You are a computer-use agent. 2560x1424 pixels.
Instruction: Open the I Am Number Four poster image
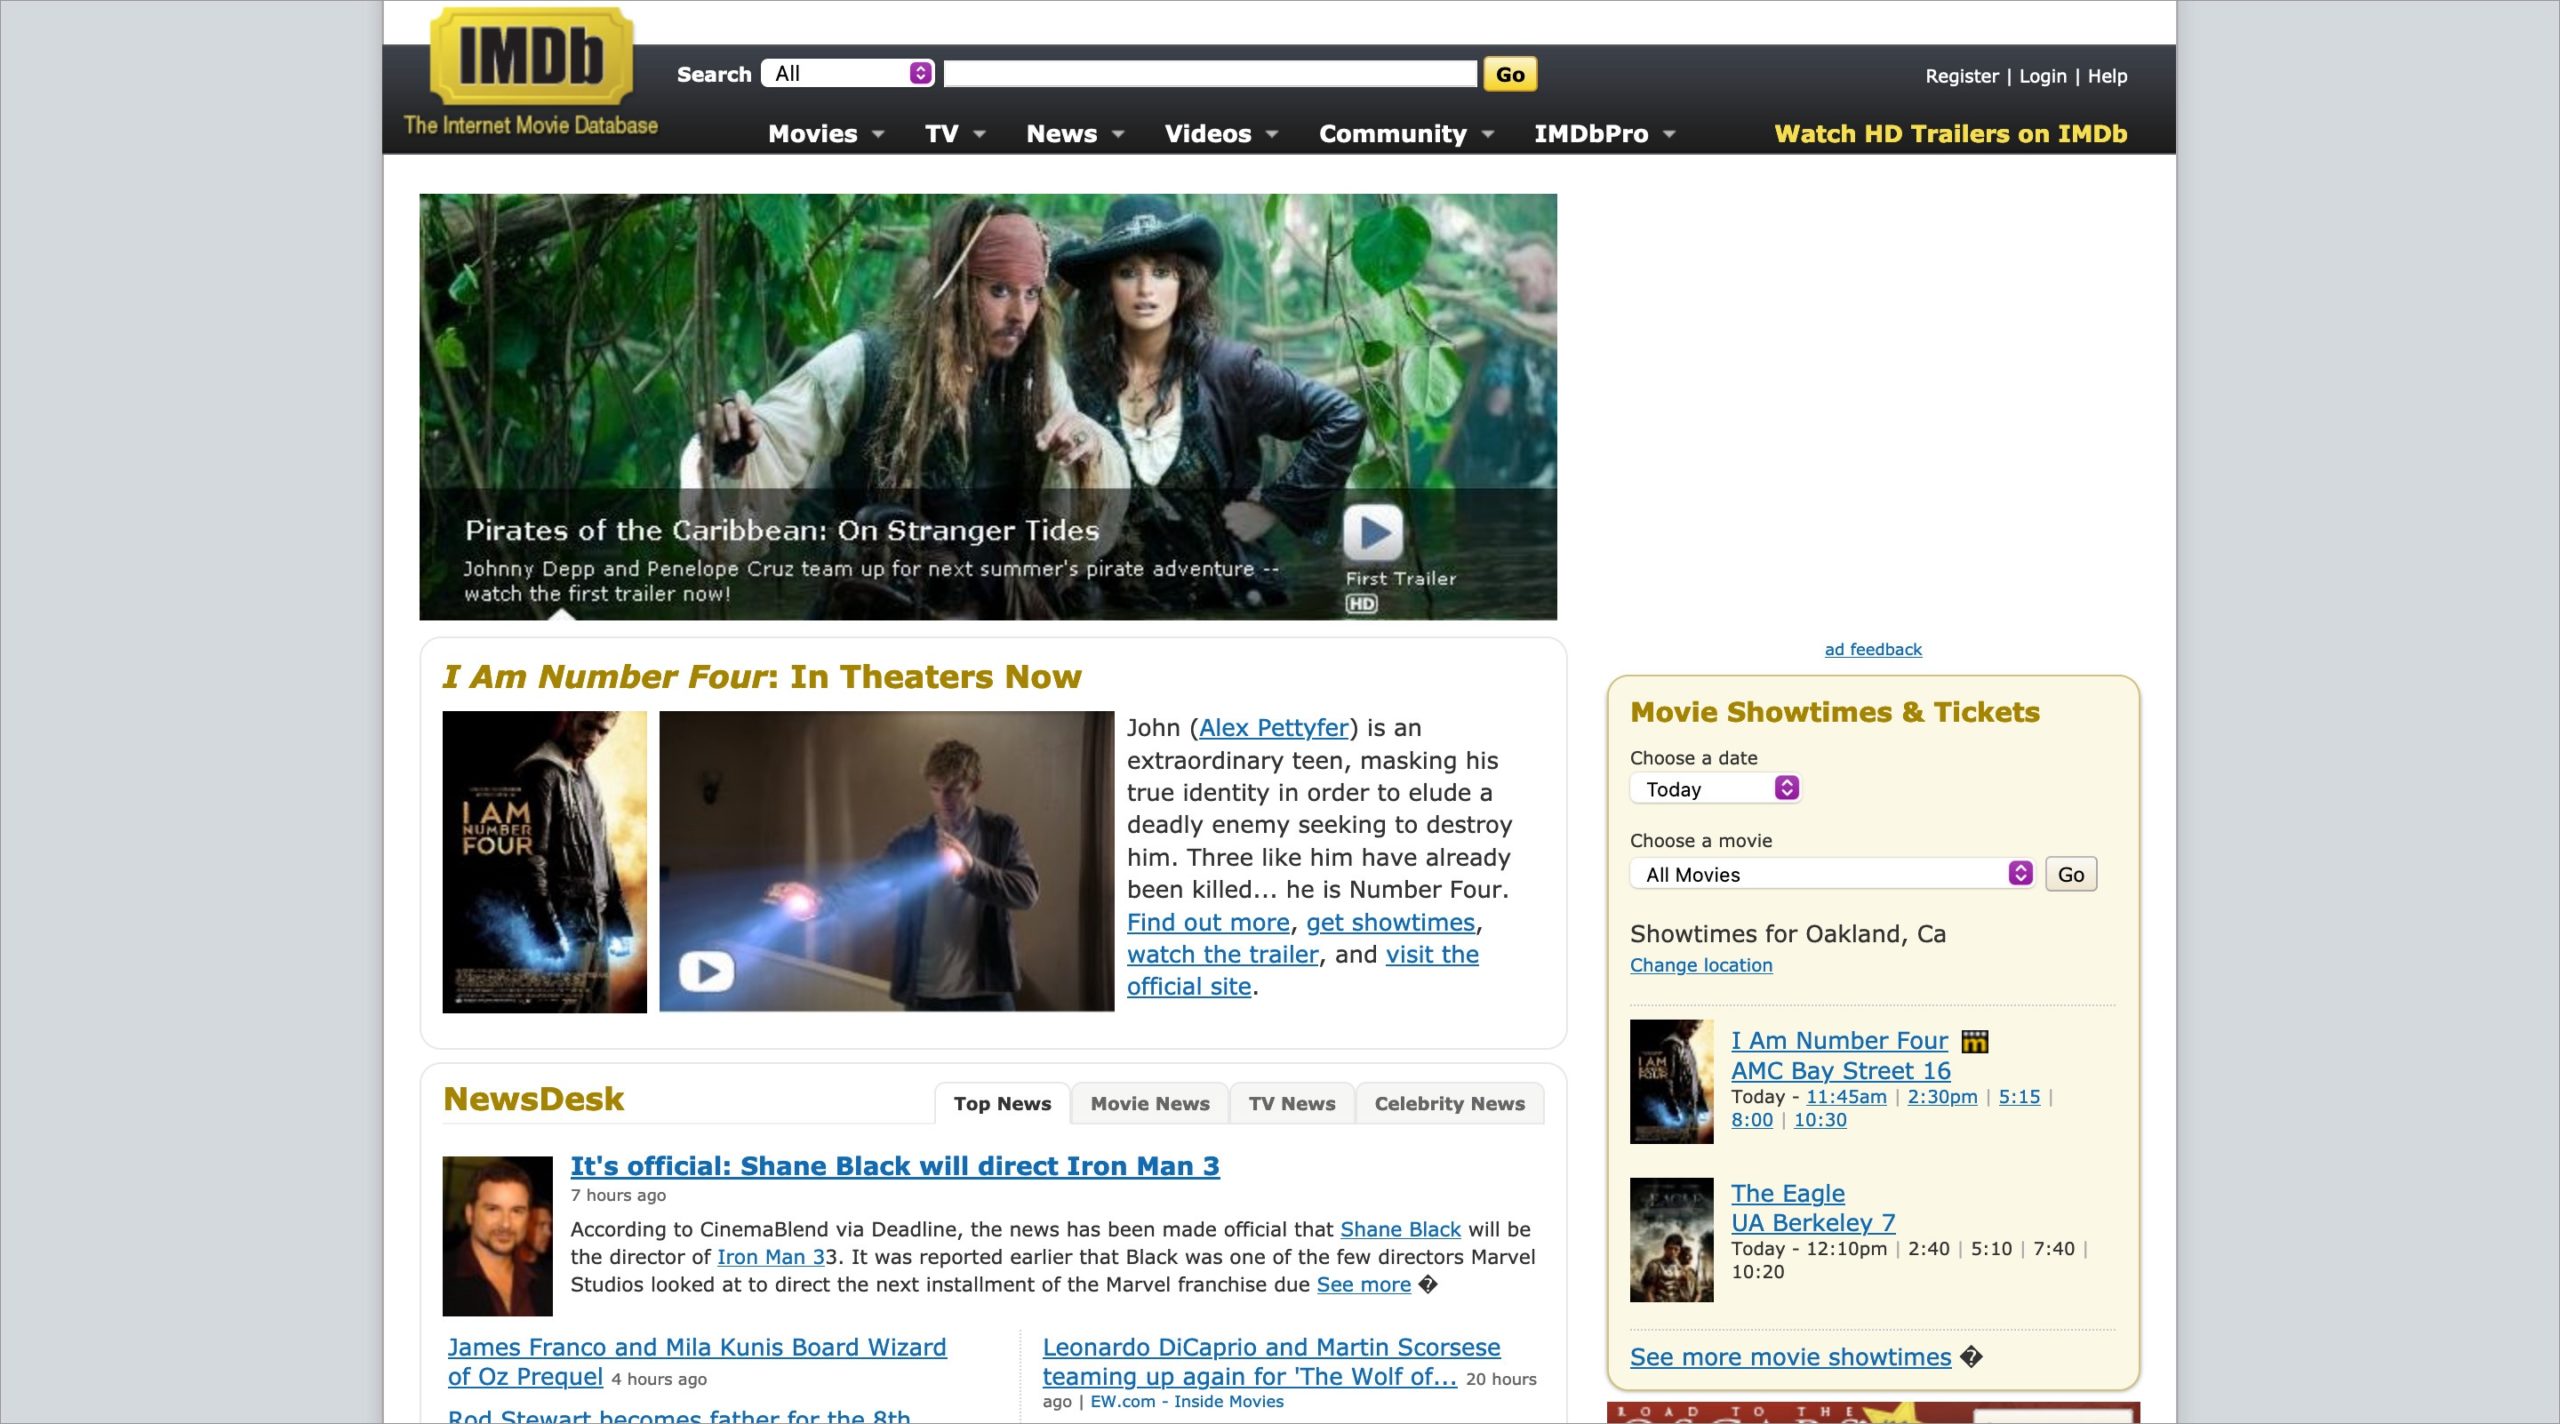[544, 861]
